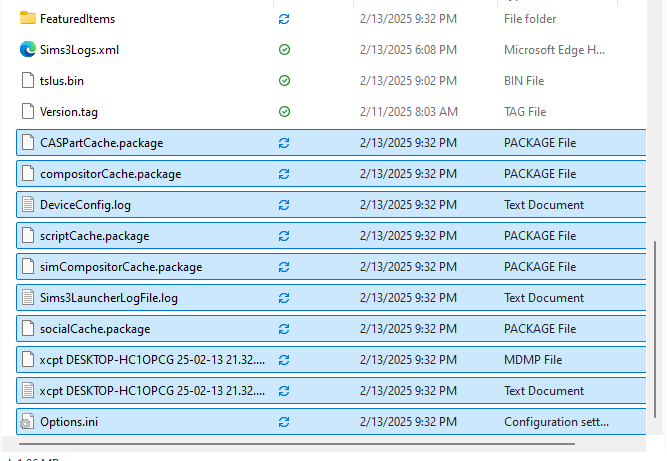The width and height of the screenshot is (667, 461).
Task: Click the green checkmark next to Version.tag
Action: [x=284, y=111]
